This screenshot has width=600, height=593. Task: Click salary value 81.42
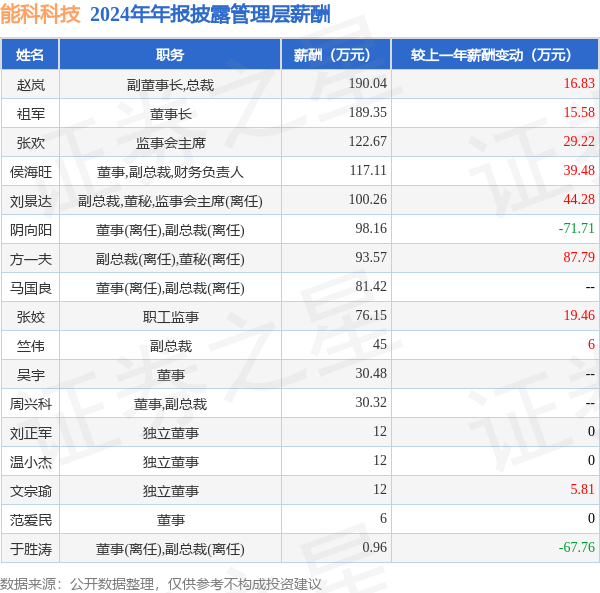[371, 287]
